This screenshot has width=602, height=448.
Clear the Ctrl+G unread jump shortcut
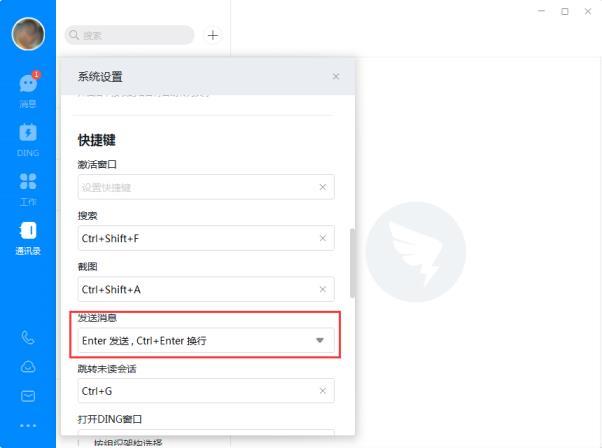pyautogui.click(x=323, y=391)
